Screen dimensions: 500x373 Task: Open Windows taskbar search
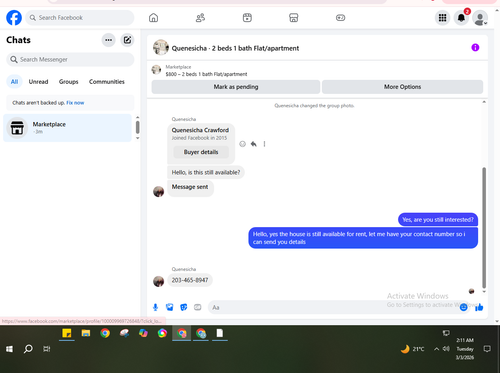tap(28, 349)
